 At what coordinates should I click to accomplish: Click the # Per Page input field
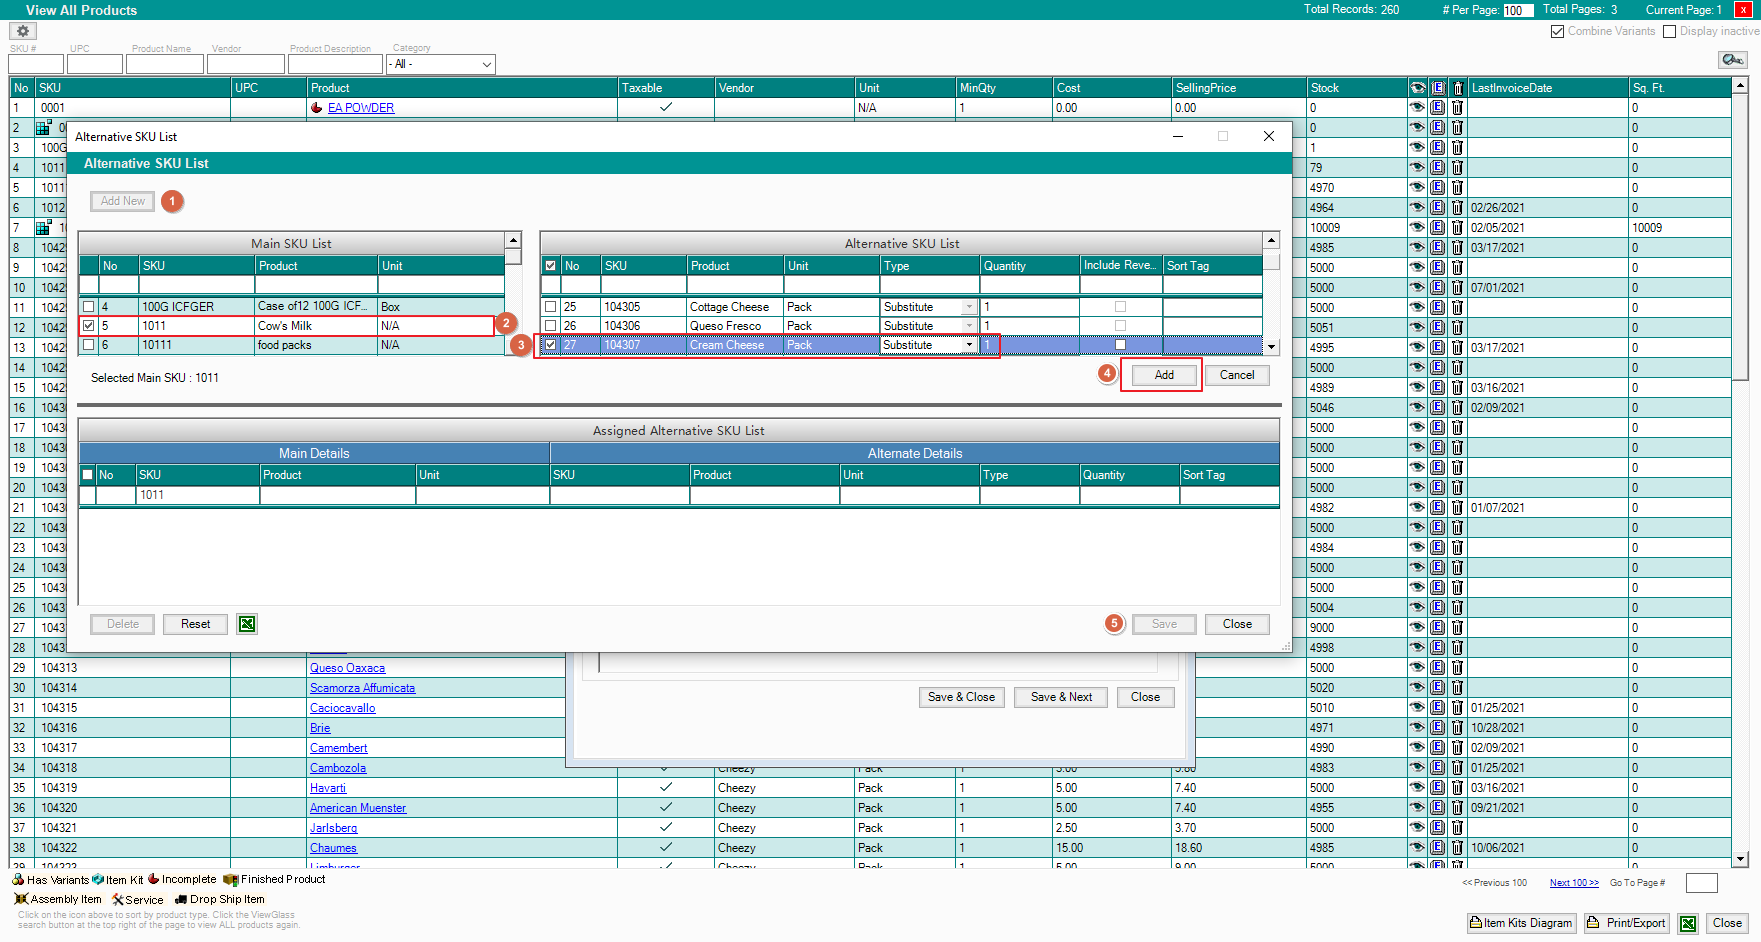tap(1517, 11)
